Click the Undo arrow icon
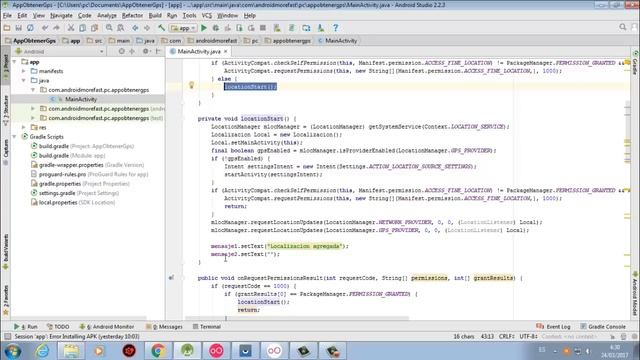The height and width of the screenshot is (360, 640). (x=45, y=28)
